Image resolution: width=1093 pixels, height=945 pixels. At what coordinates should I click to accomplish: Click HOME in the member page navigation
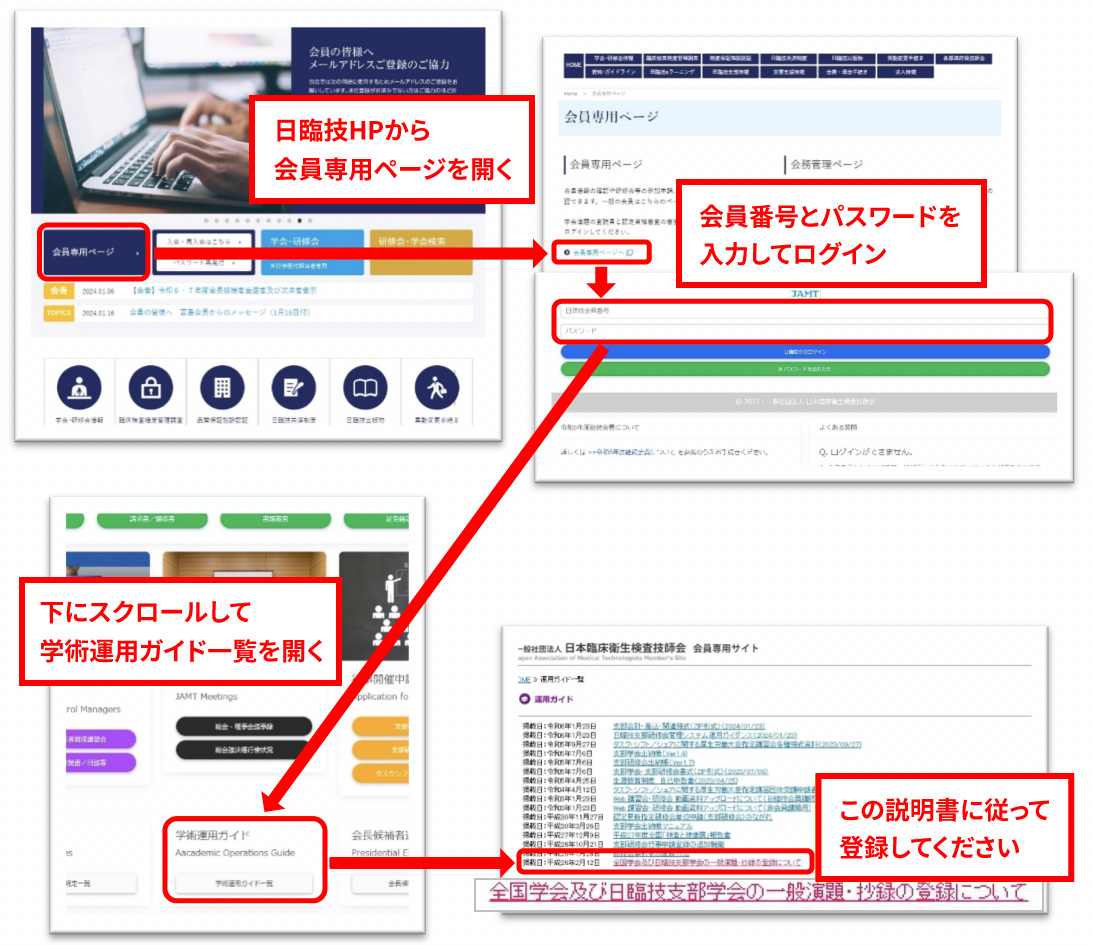(x=574, y=65)
